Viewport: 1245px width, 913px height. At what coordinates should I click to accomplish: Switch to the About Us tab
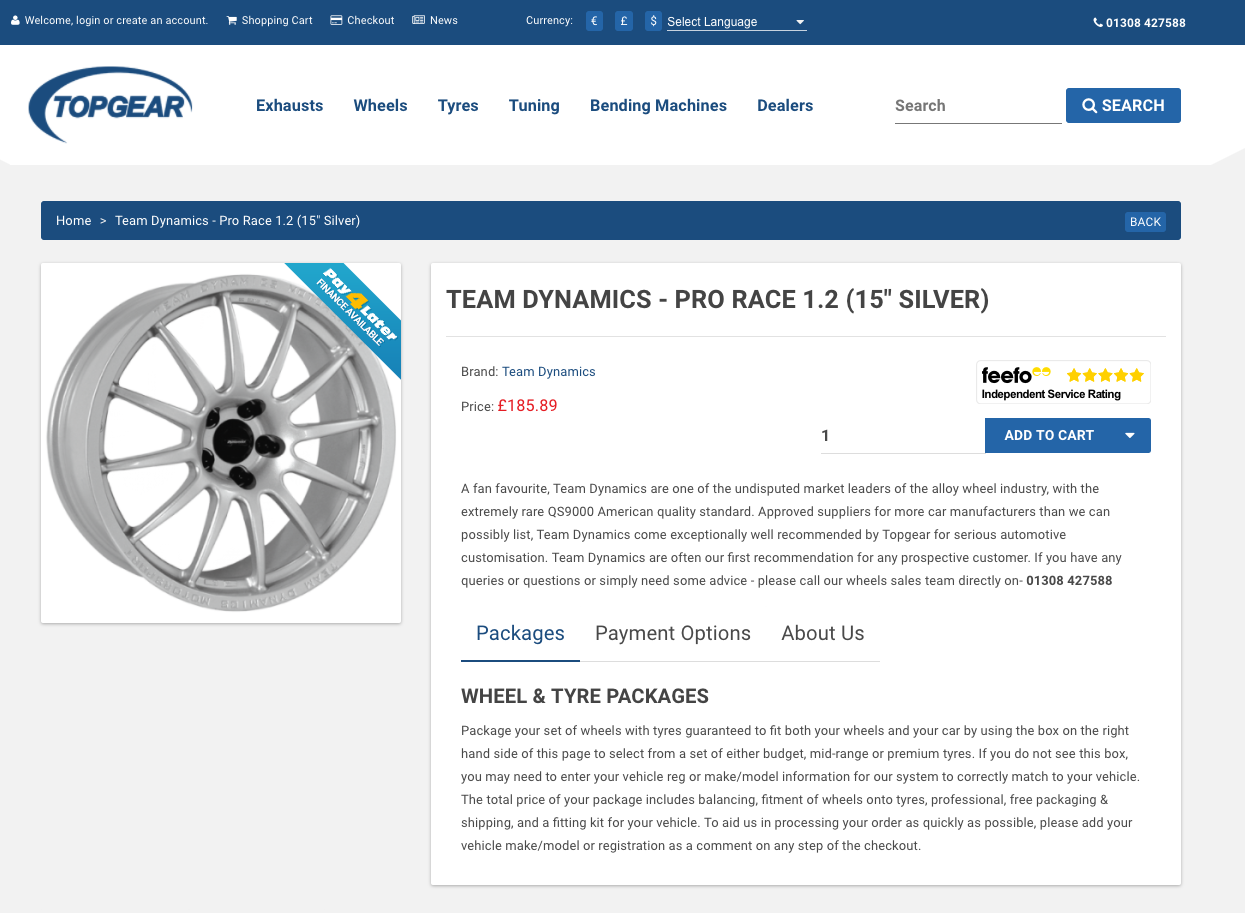pyautogui.click(x=822, y=634)
